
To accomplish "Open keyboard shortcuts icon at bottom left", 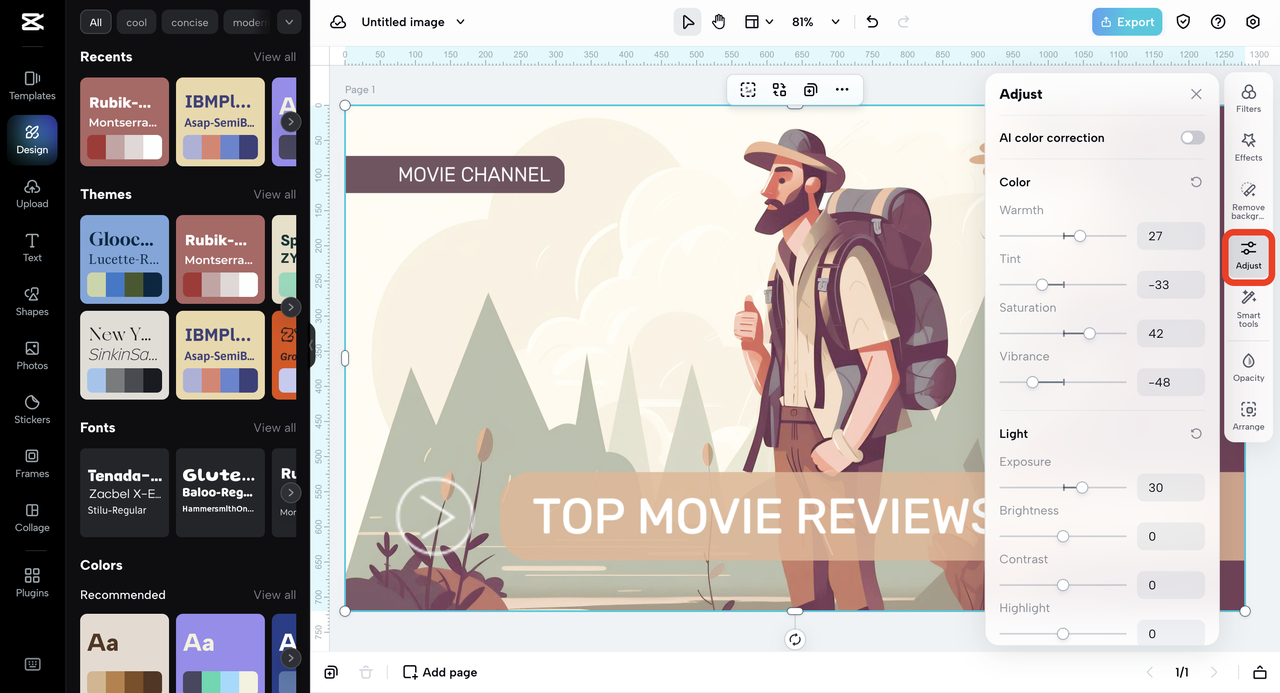I will [32, 665].
